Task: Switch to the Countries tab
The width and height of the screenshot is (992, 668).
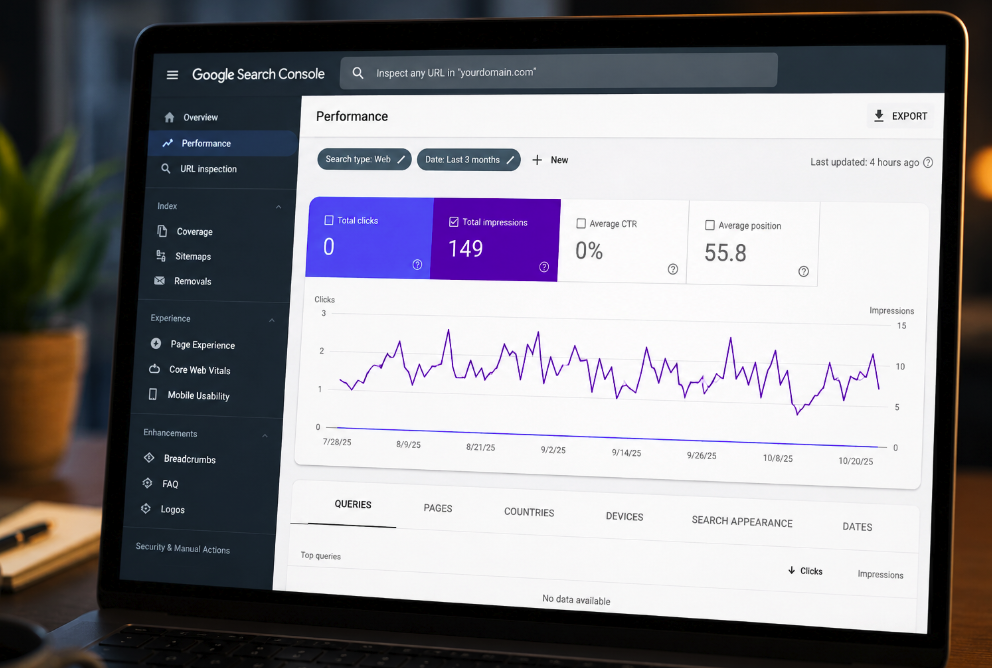Action: 529,512
